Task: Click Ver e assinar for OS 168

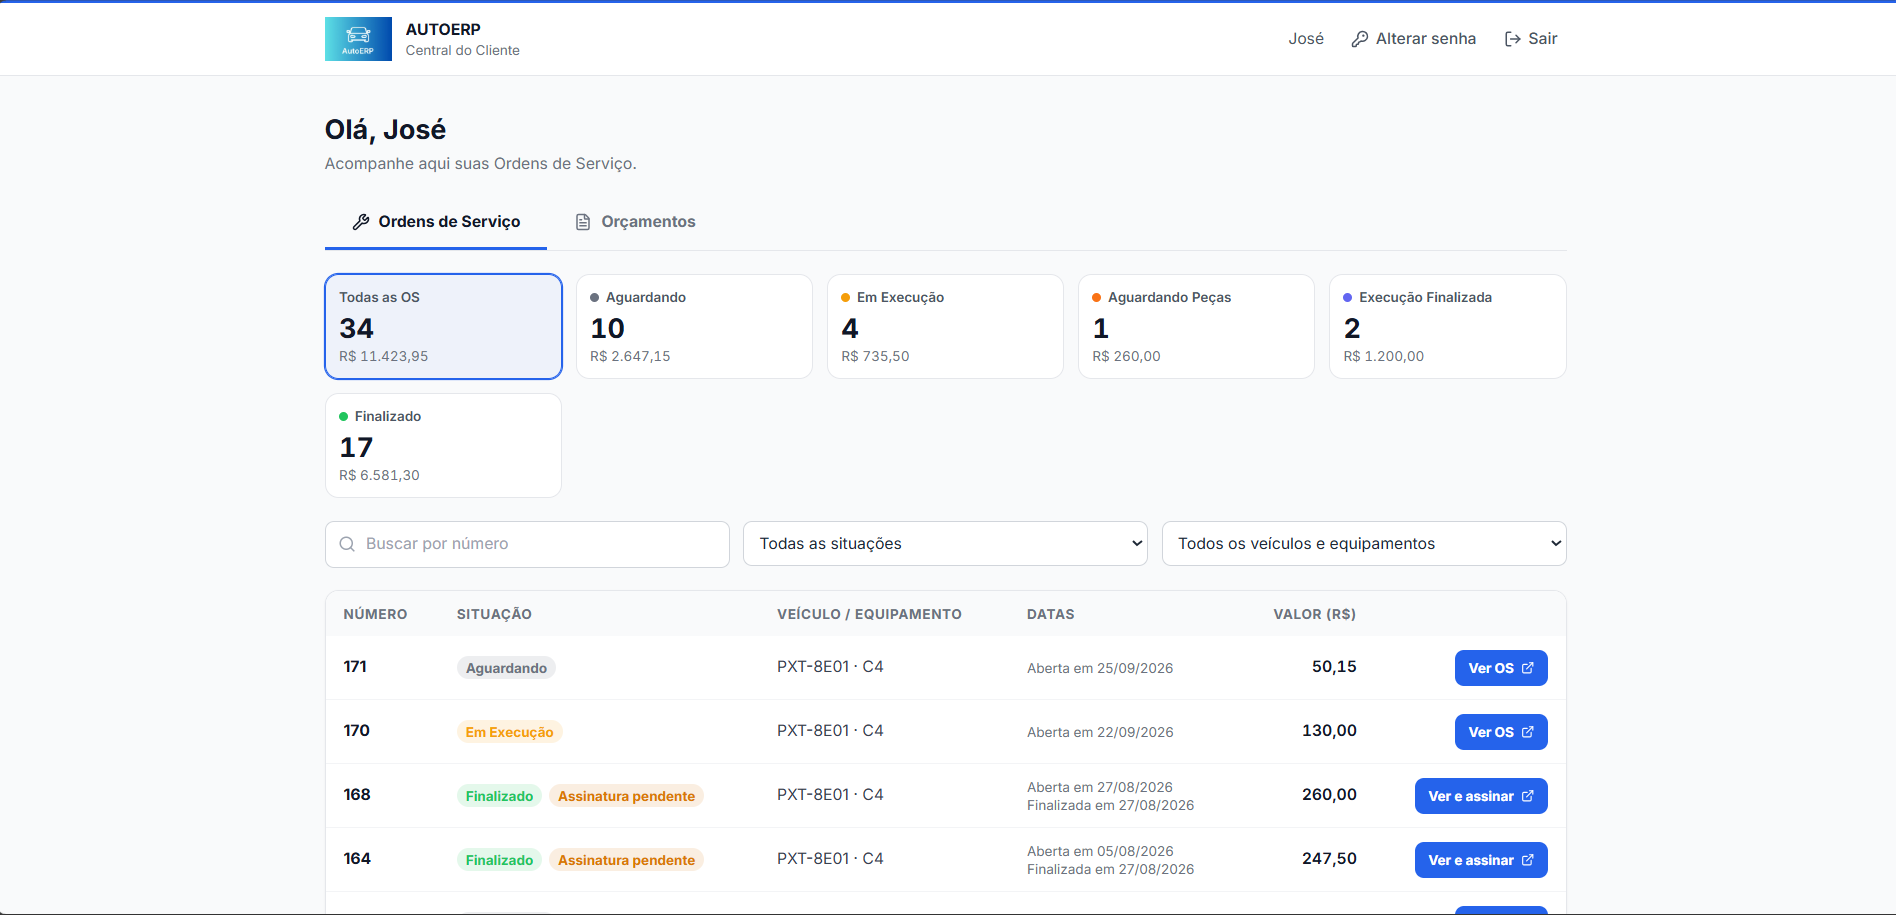Action: [1481, 796]
